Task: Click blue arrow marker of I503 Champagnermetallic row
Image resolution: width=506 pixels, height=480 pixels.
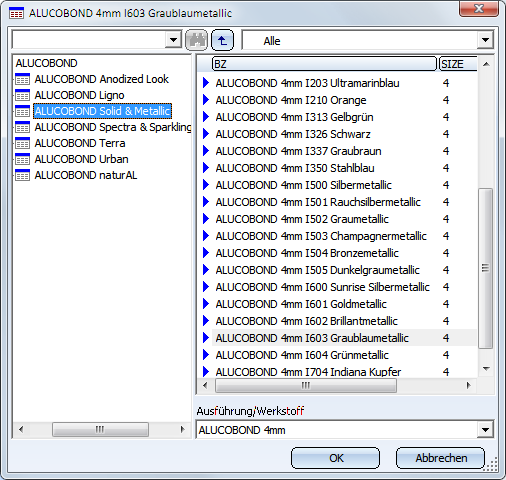Action: click(206, 236)
